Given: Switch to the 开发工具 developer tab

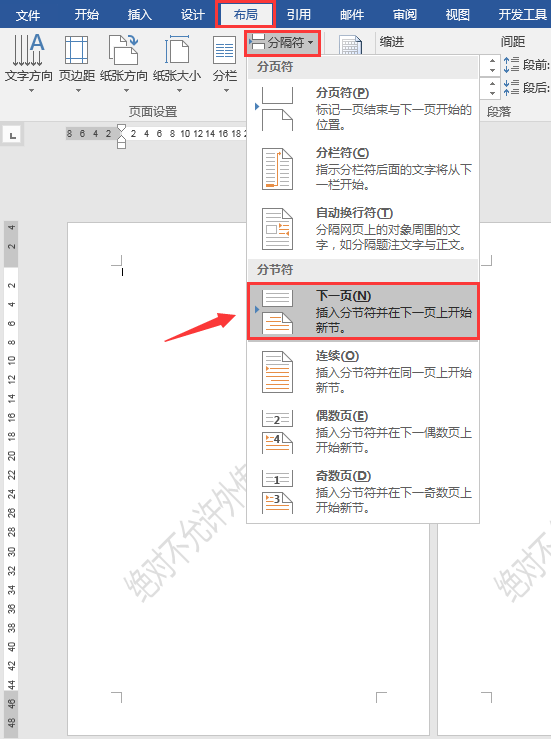Looking at the screenshot, I should [523, 15].
